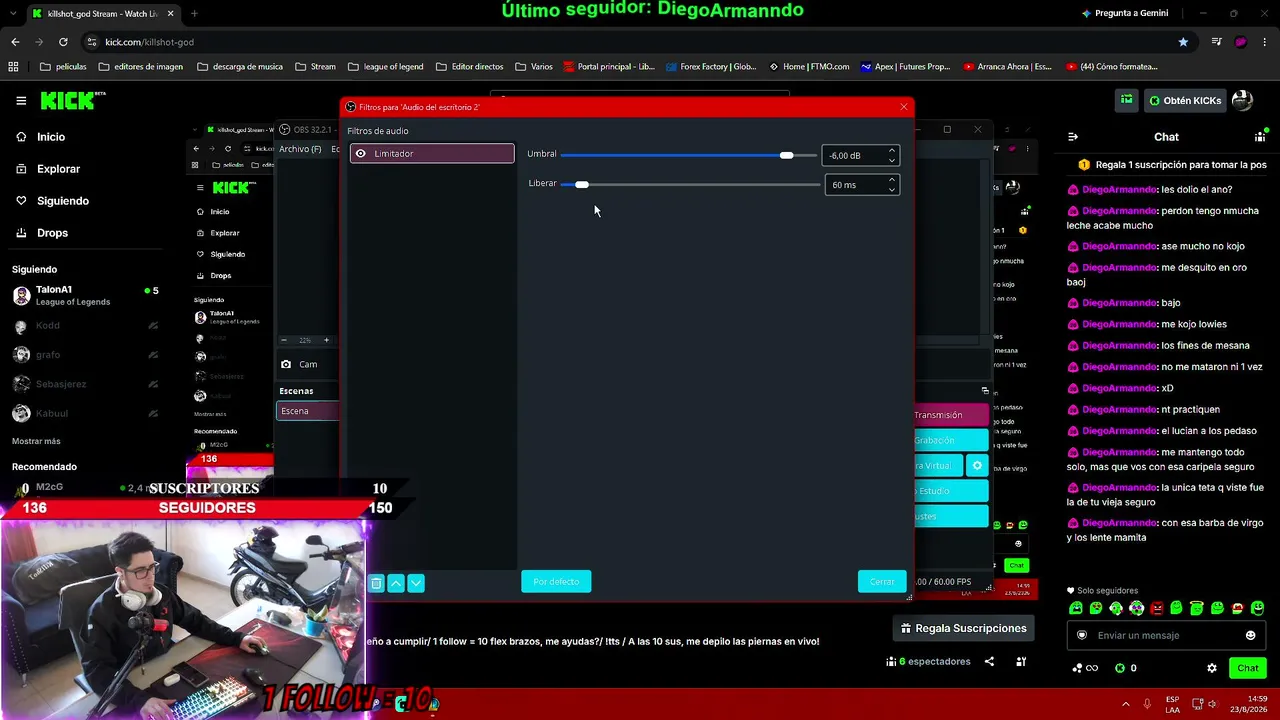Click Regala Suscripciones button
This screenshot has width=1280, height=720.
[x=963, y=628]
